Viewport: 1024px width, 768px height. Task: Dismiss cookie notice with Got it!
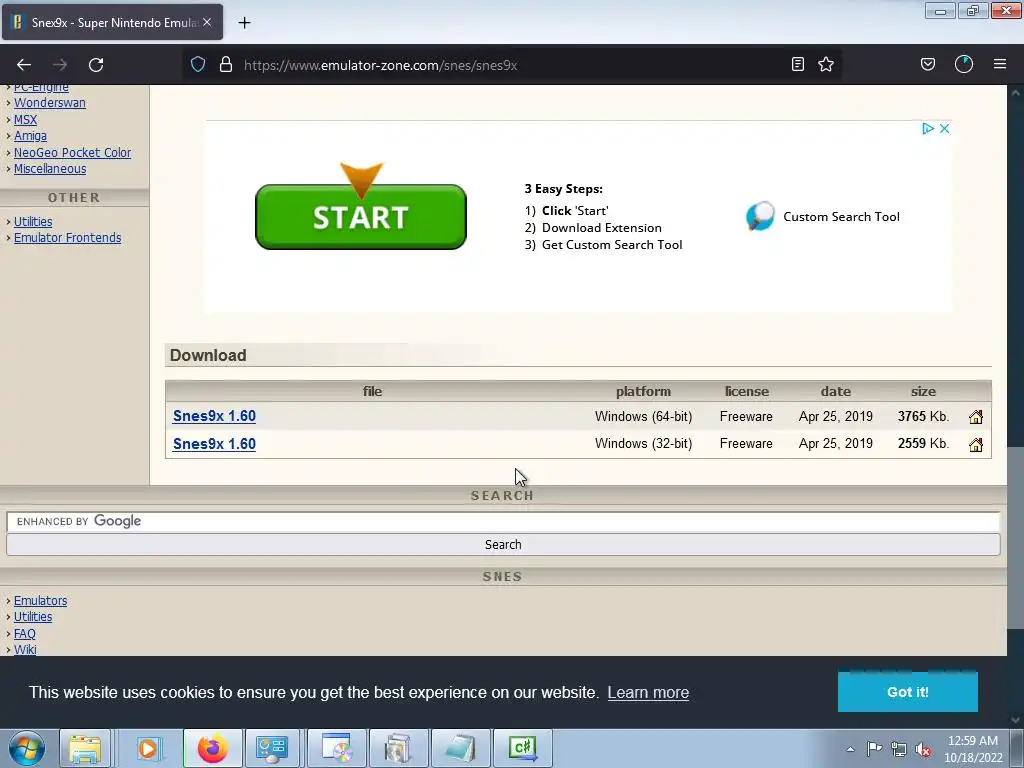(x=908, y=692)
